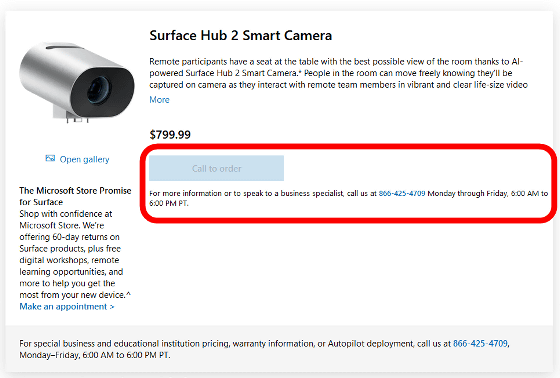Screen dimensions: 560x378
Task: Expand the description with the More link
Action: coord(159,100)
